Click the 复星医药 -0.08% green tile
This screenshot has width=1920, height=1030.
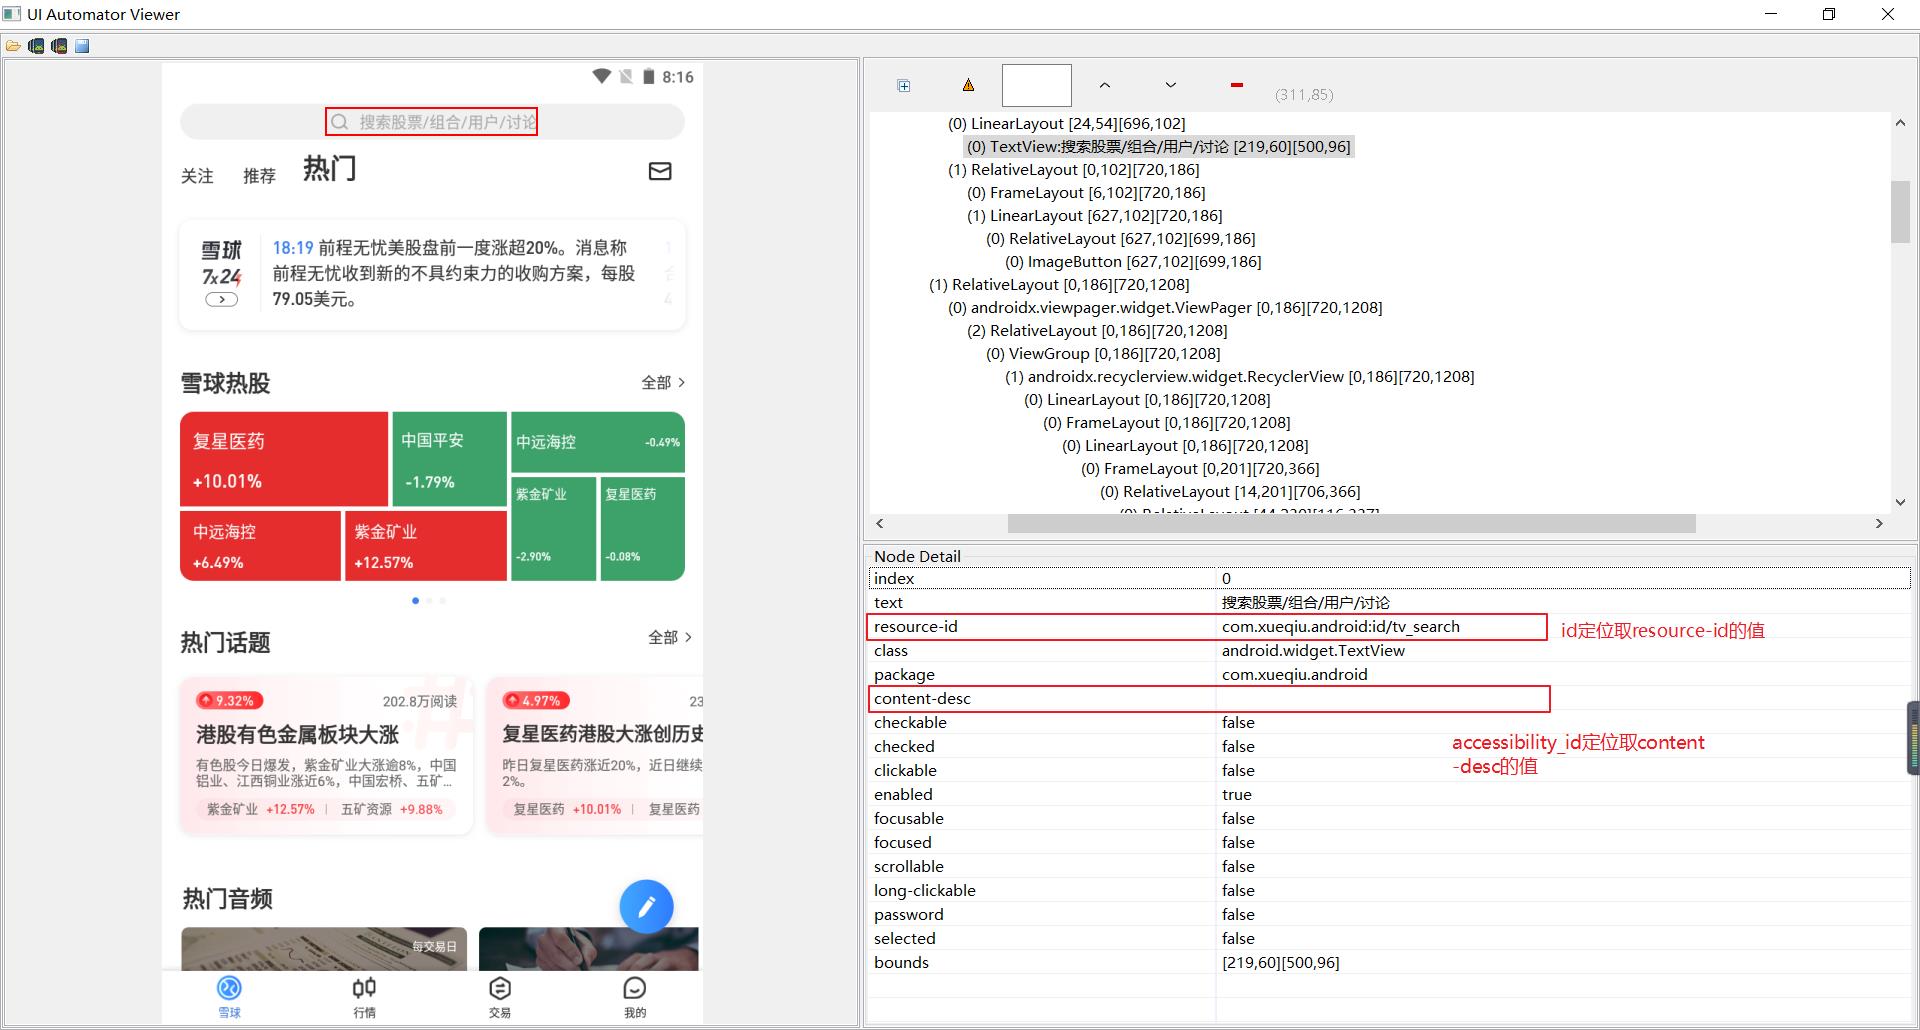click(643, 529)
